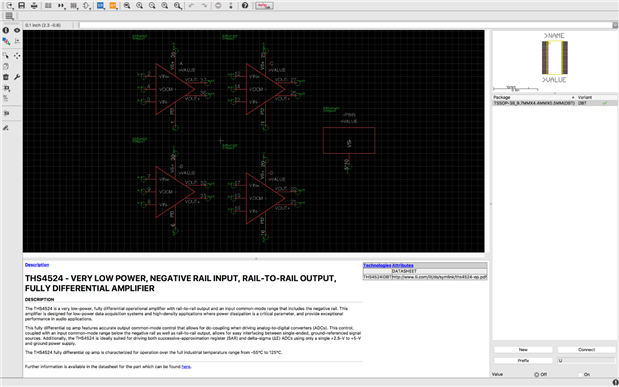The image size is (619, 387).
Task: Expand the Open file icon dropdown
Action: point(9,6)
